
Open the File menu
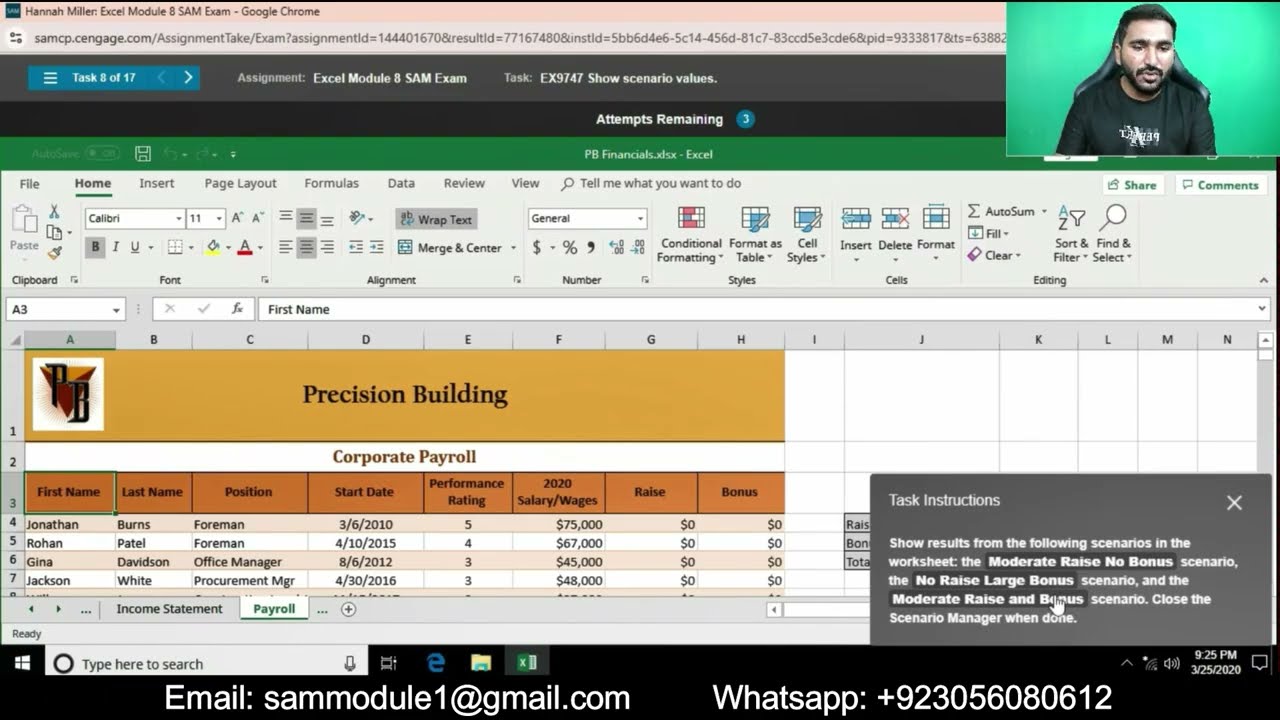click(x=30, y=183)
